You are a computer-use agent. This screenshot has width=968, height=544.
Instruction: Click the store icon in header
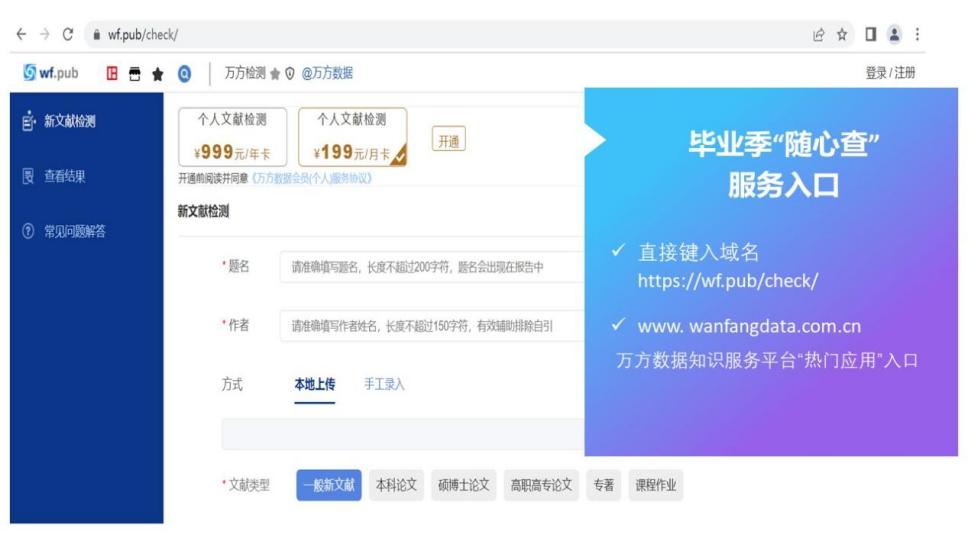135,74
